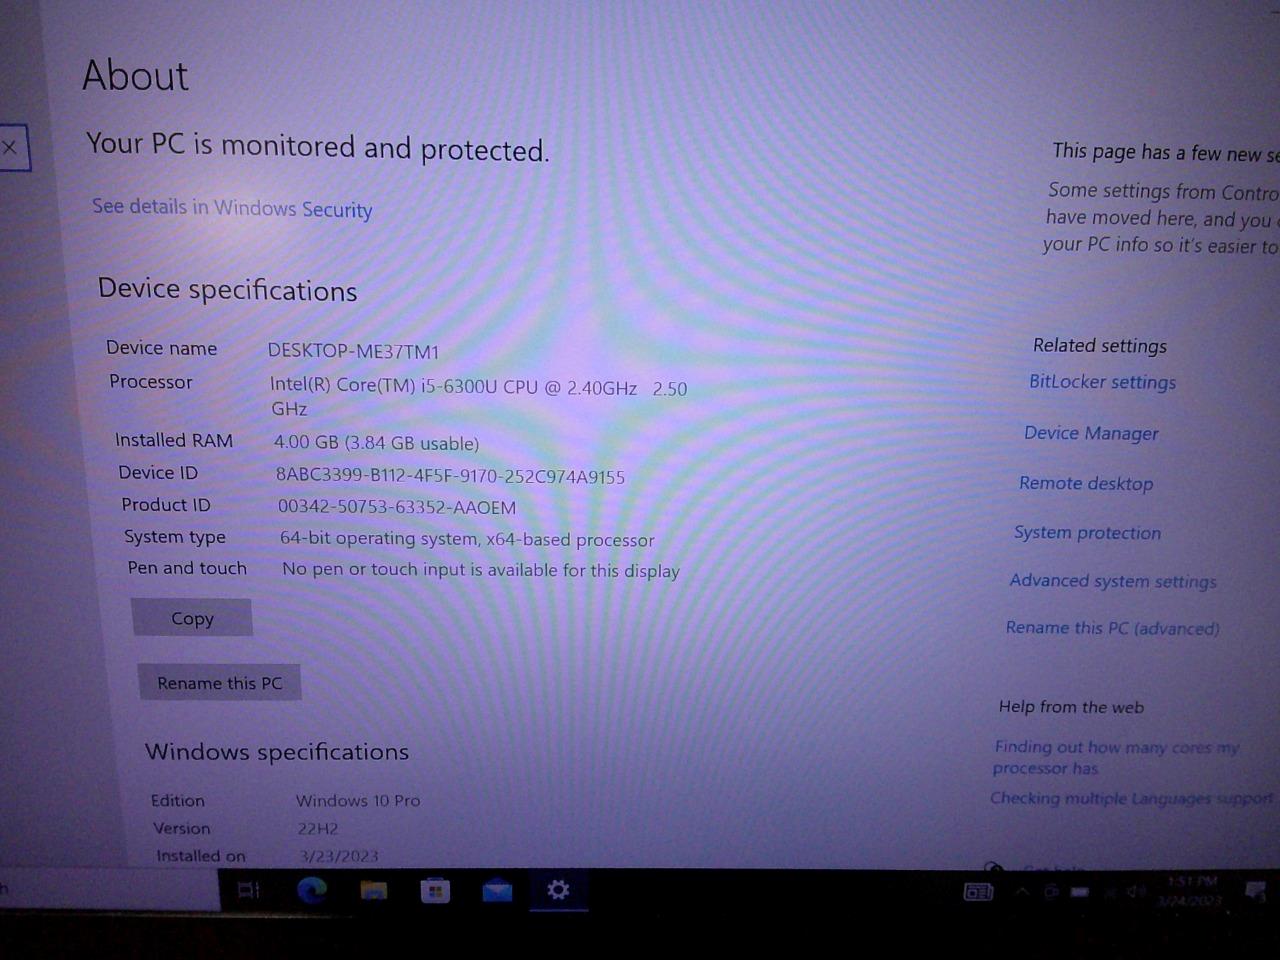1280x960 pixels.
Task: Open File Explorer from the taskbar
Action: [x=374, y=890]
